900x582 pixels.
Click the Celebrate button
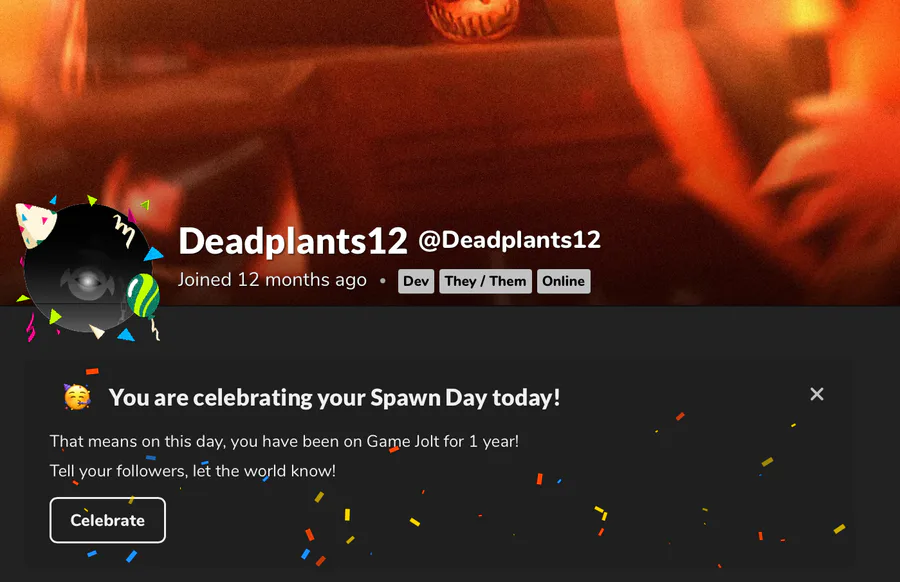click(107, 520)
